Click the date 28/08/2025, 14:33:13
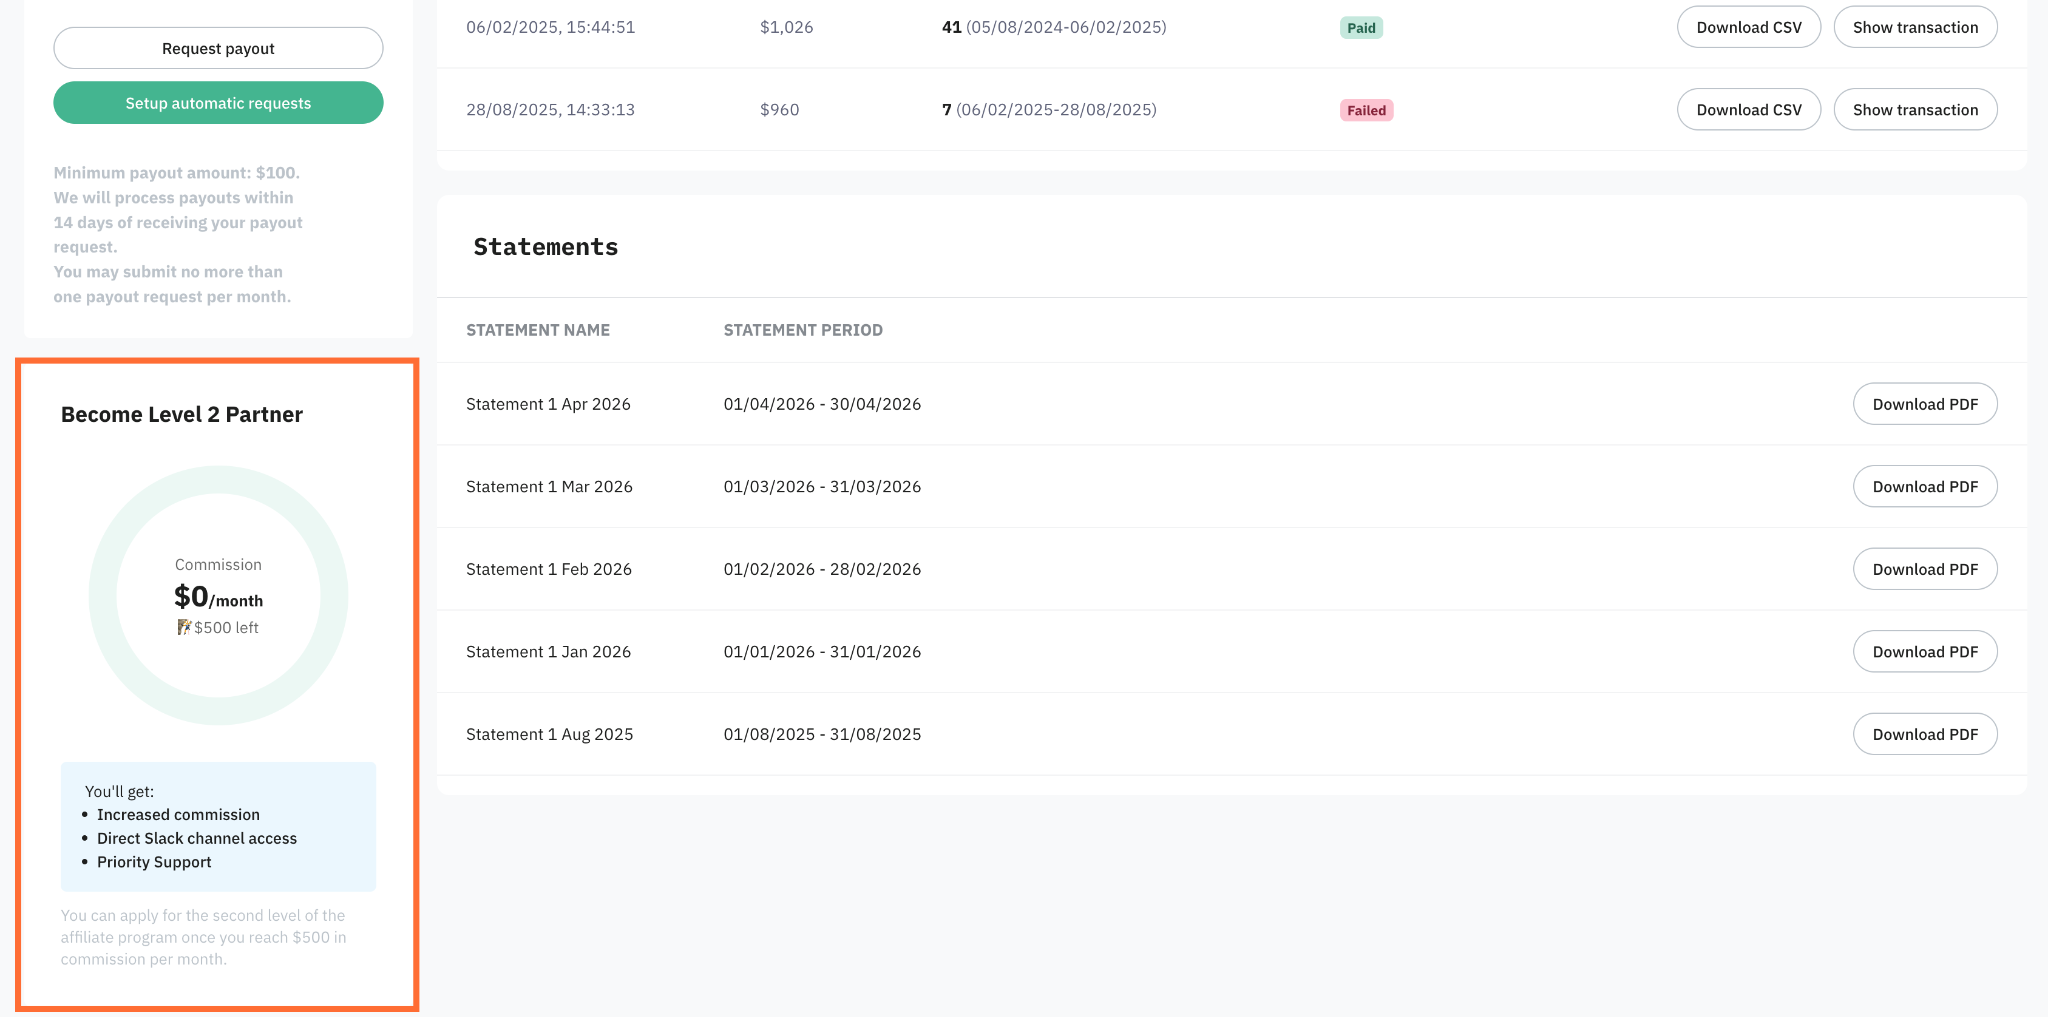Image resolution: width=2048 pixels, height=1017 pixels. pos(550,110)
